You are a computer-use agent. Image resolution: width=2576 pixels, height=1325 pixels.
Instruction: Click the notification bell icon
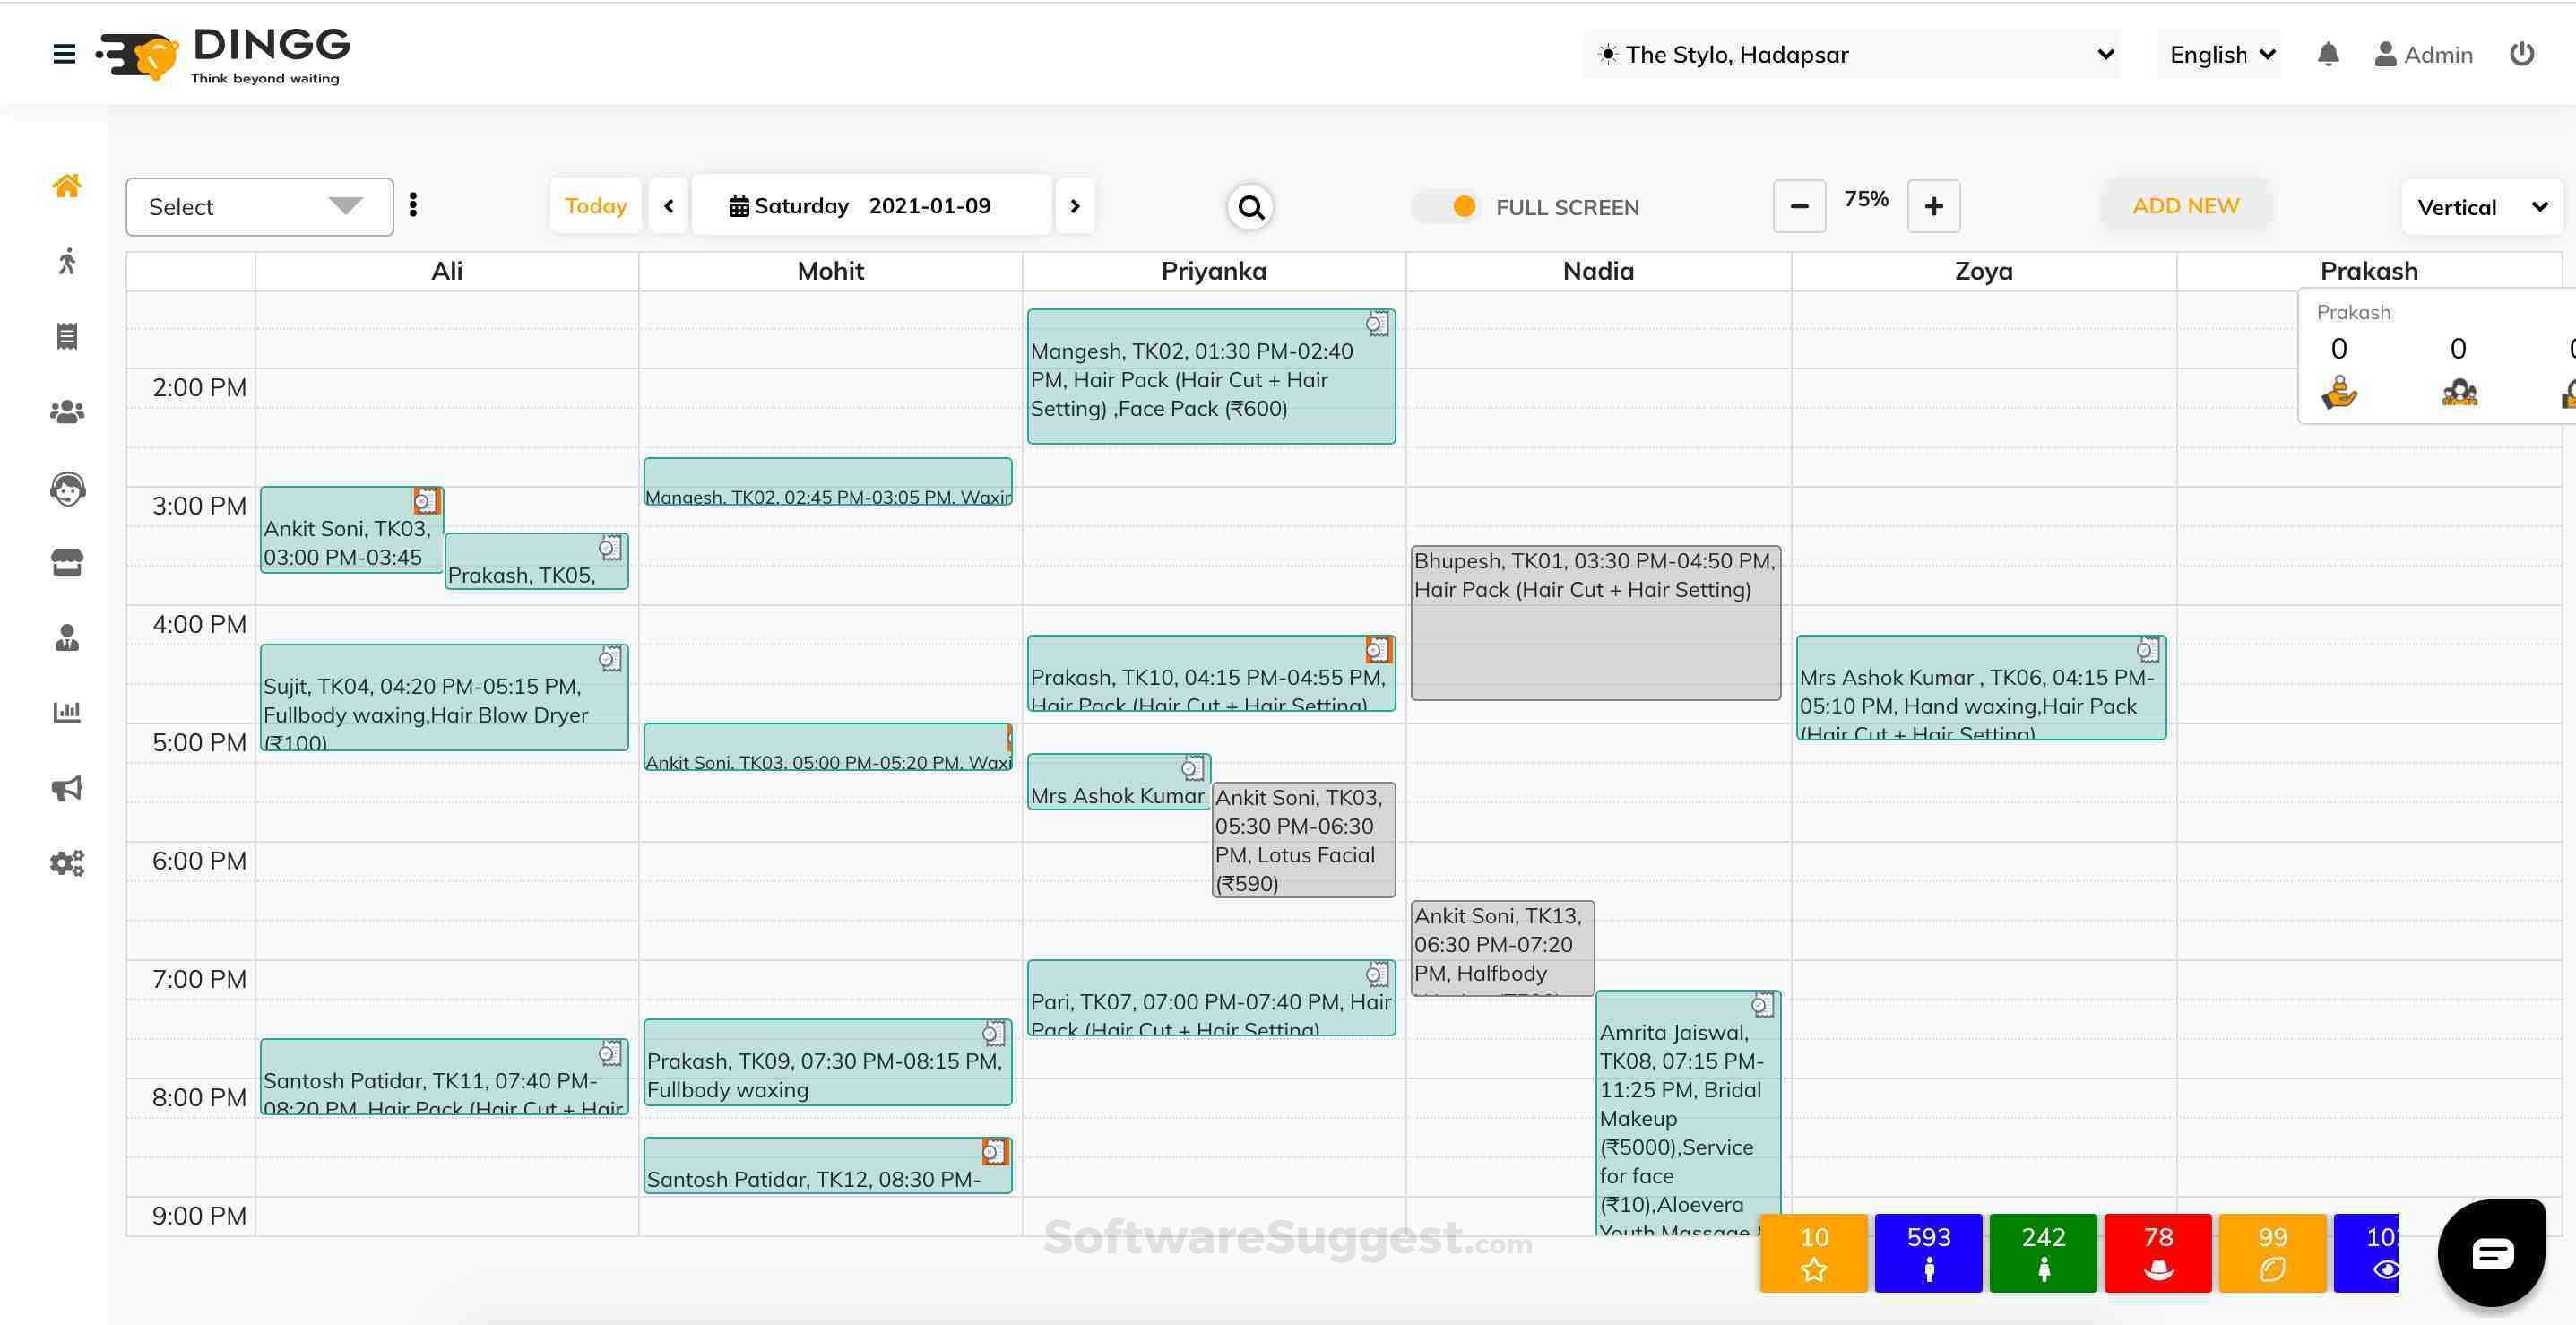click(2328, 54)
